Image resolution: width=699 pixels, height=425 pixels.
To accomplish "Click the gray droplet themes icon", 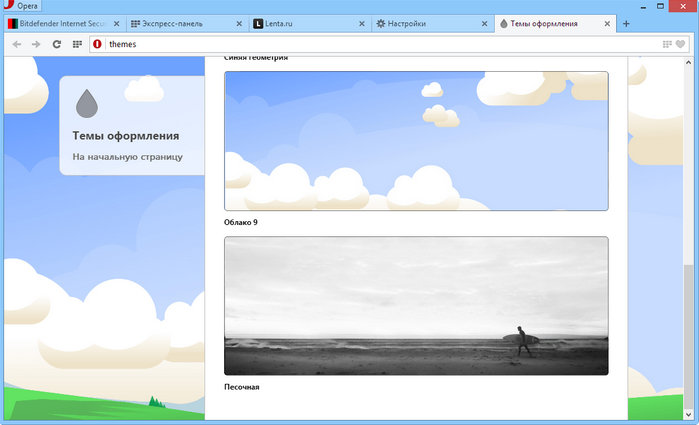I will (87, 103).
